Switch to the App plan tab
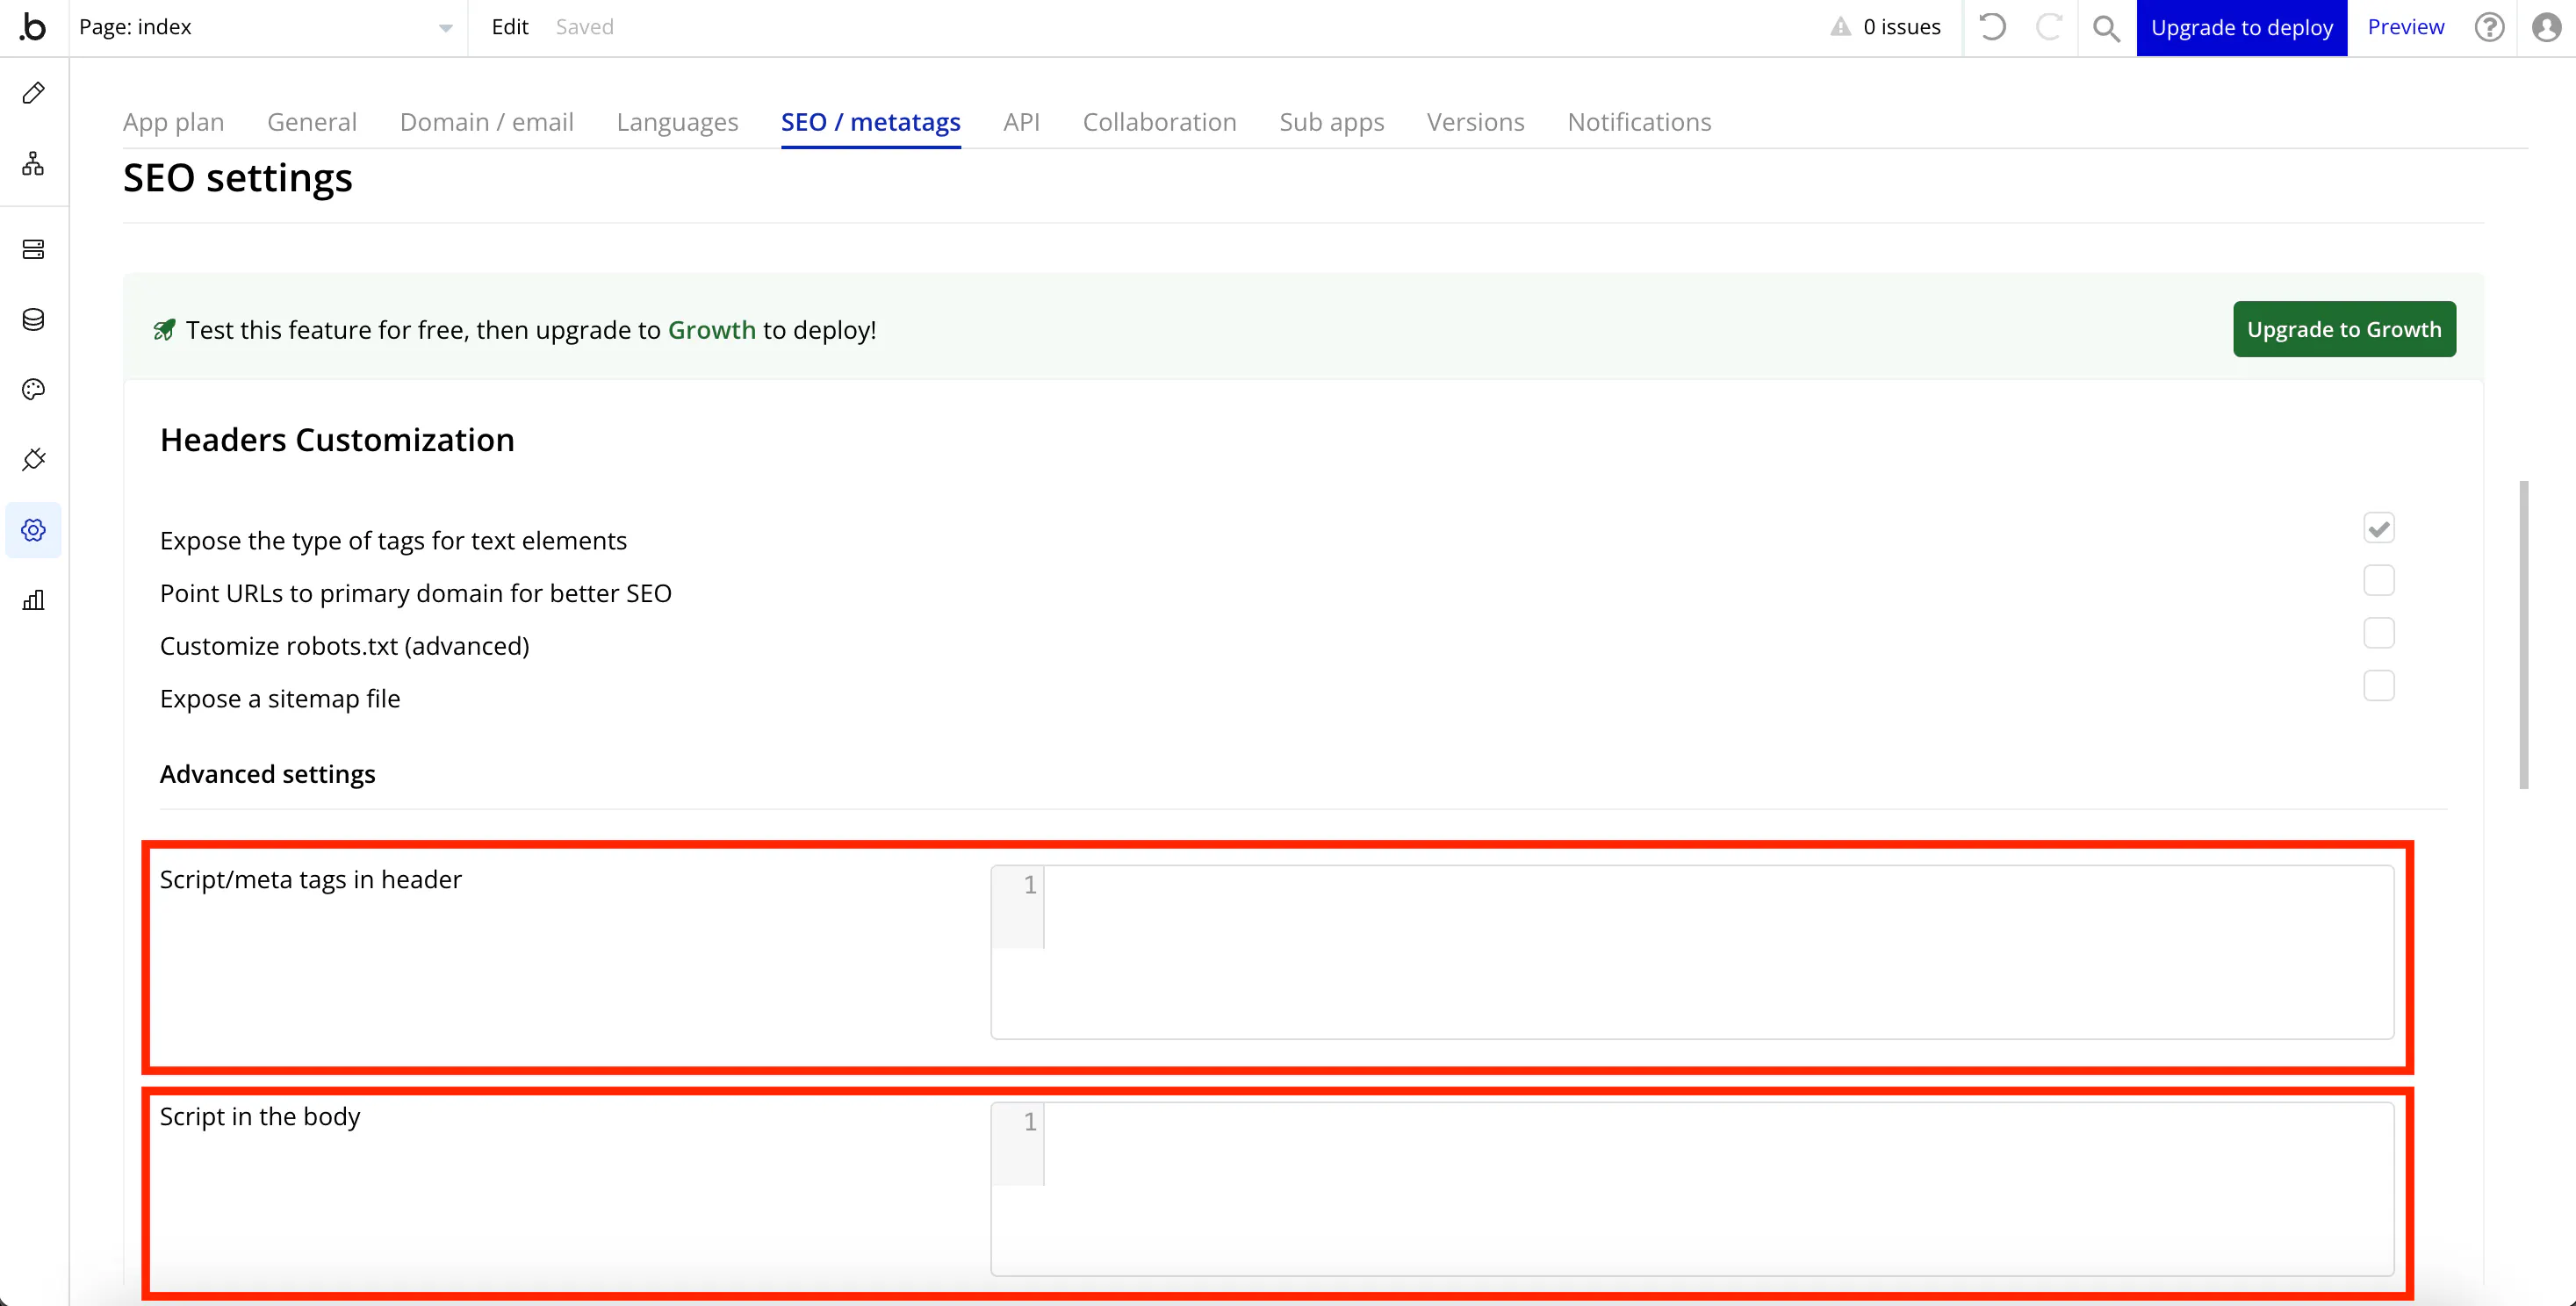2576x1306 pixels. coord(173,122)
